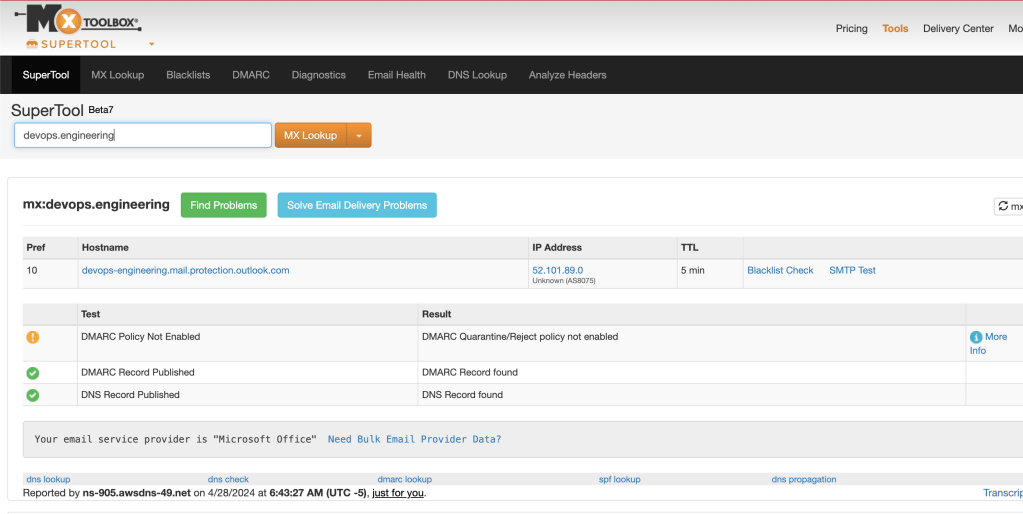Open the DMARC tab

251,75
